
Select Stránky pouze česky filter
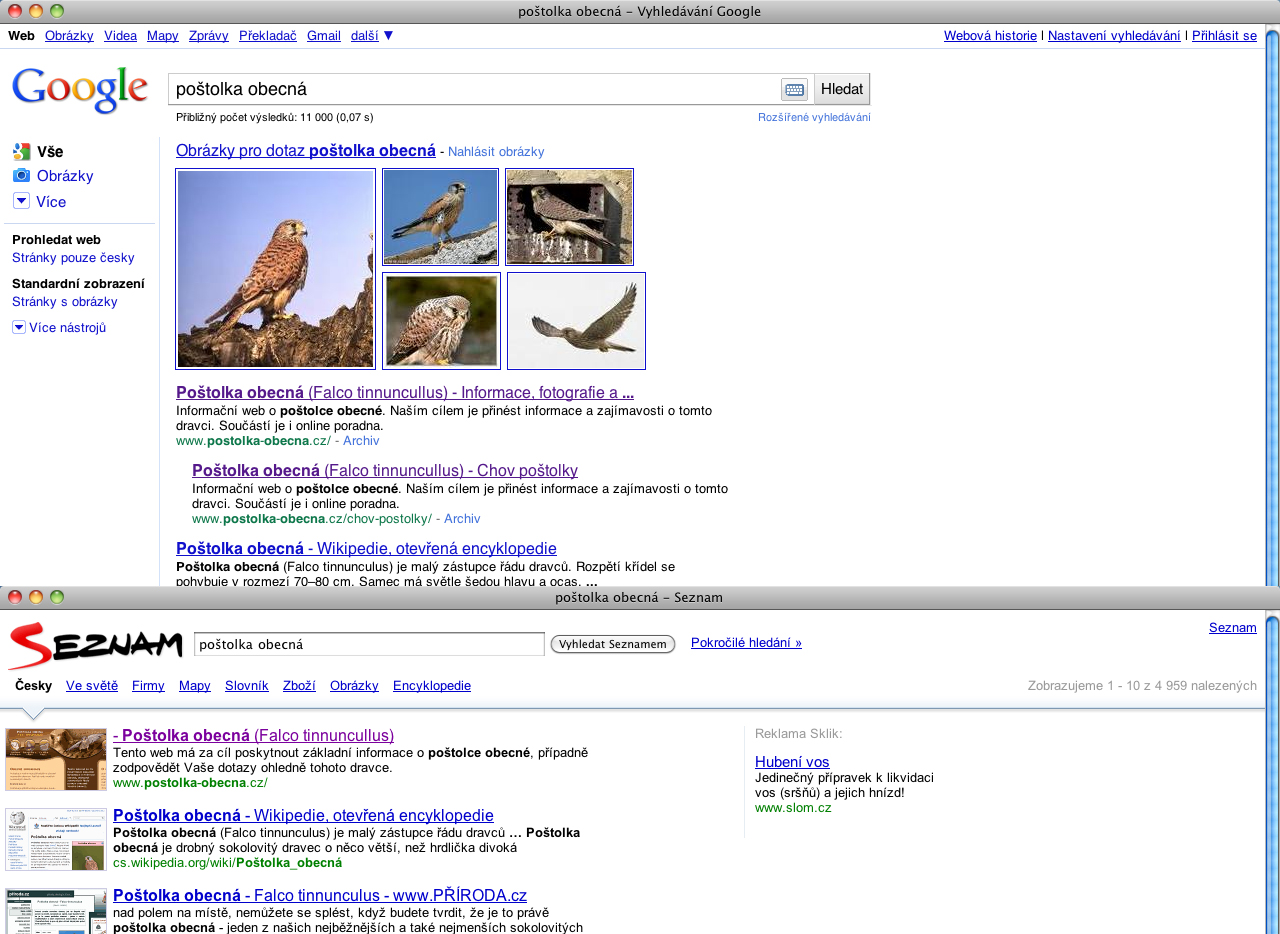click(x=73, y=257)
